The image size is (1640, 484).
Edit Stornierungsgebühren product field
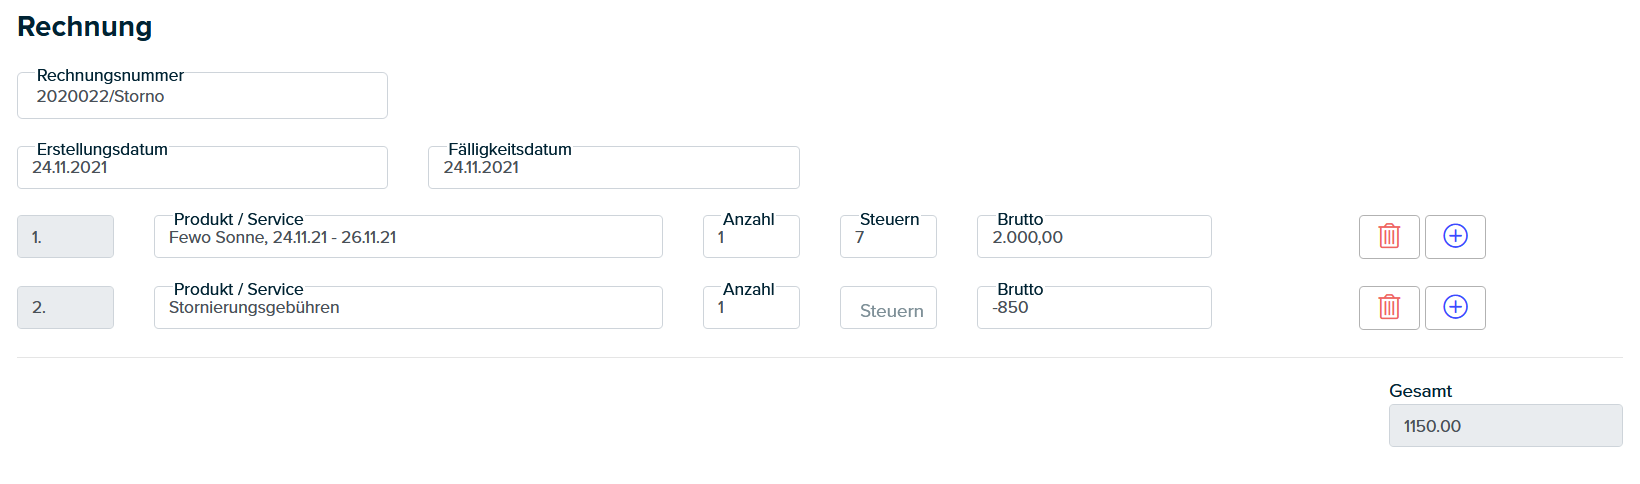click(x=408, y=307)
